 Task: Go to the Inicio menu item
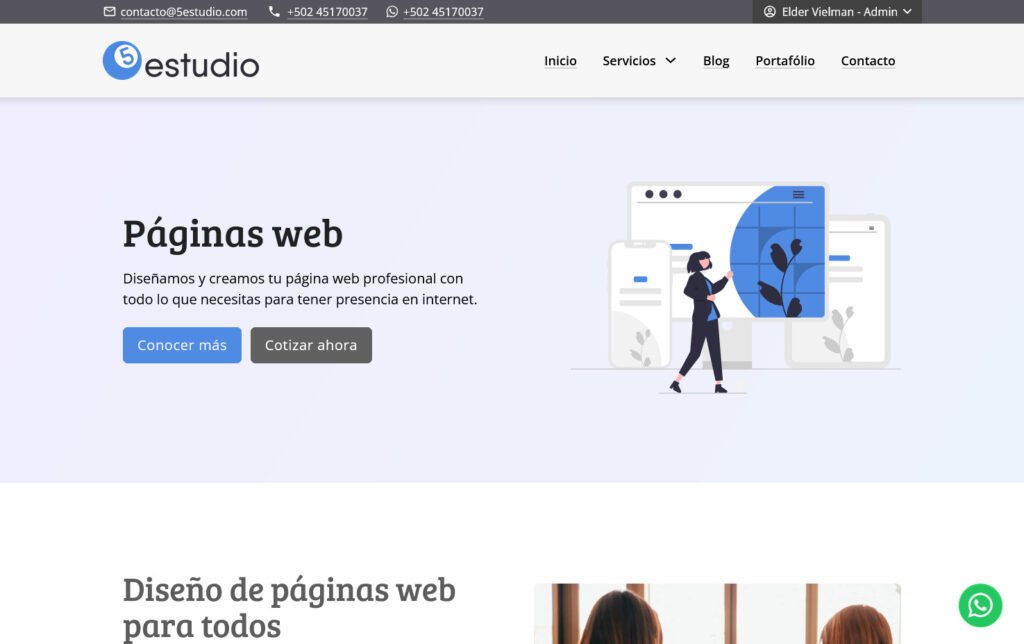pyautogui.click(x=560, y=61)
